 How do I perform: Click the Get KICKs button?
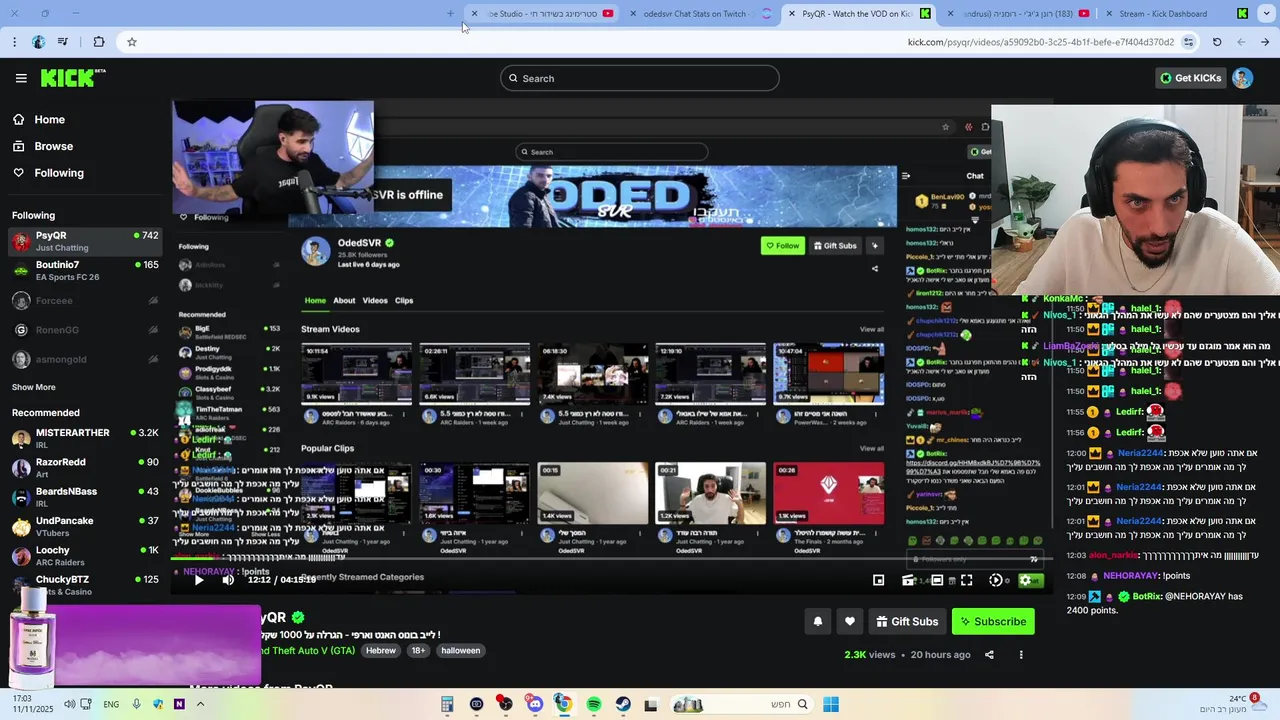[1190, 78]
